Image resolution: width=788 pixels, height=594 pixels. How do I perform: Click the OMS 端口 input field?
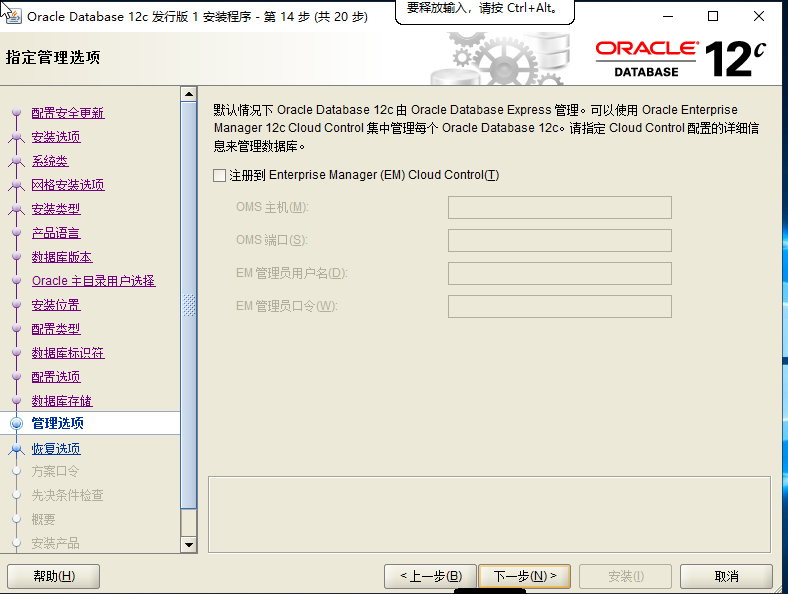click(x=560, y=241)
